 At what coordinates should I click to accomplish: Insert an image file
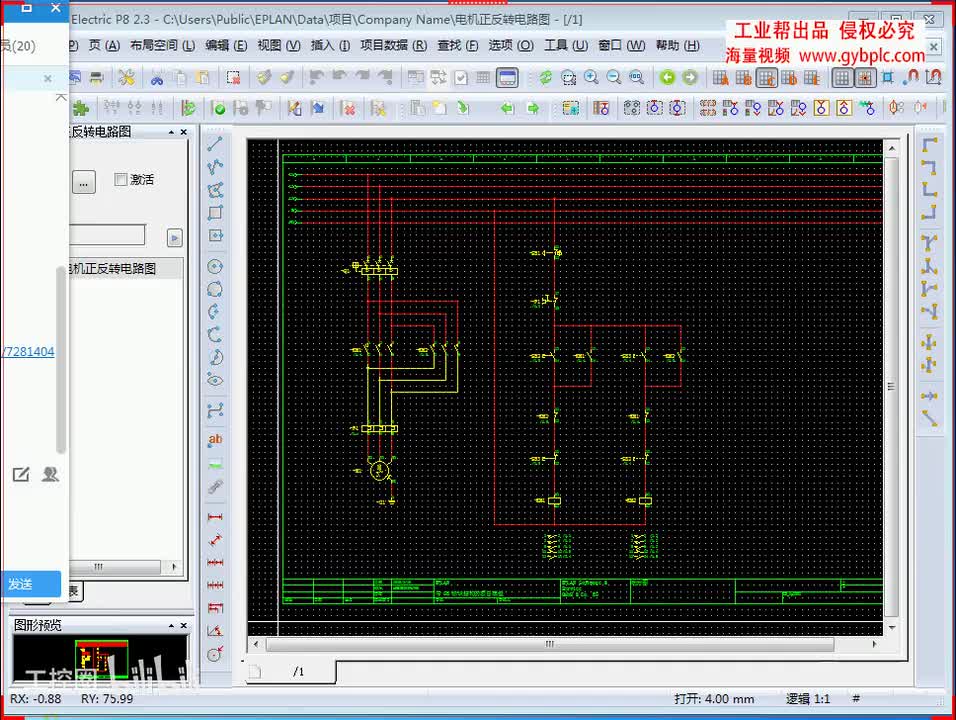click(x=215, y=465)
